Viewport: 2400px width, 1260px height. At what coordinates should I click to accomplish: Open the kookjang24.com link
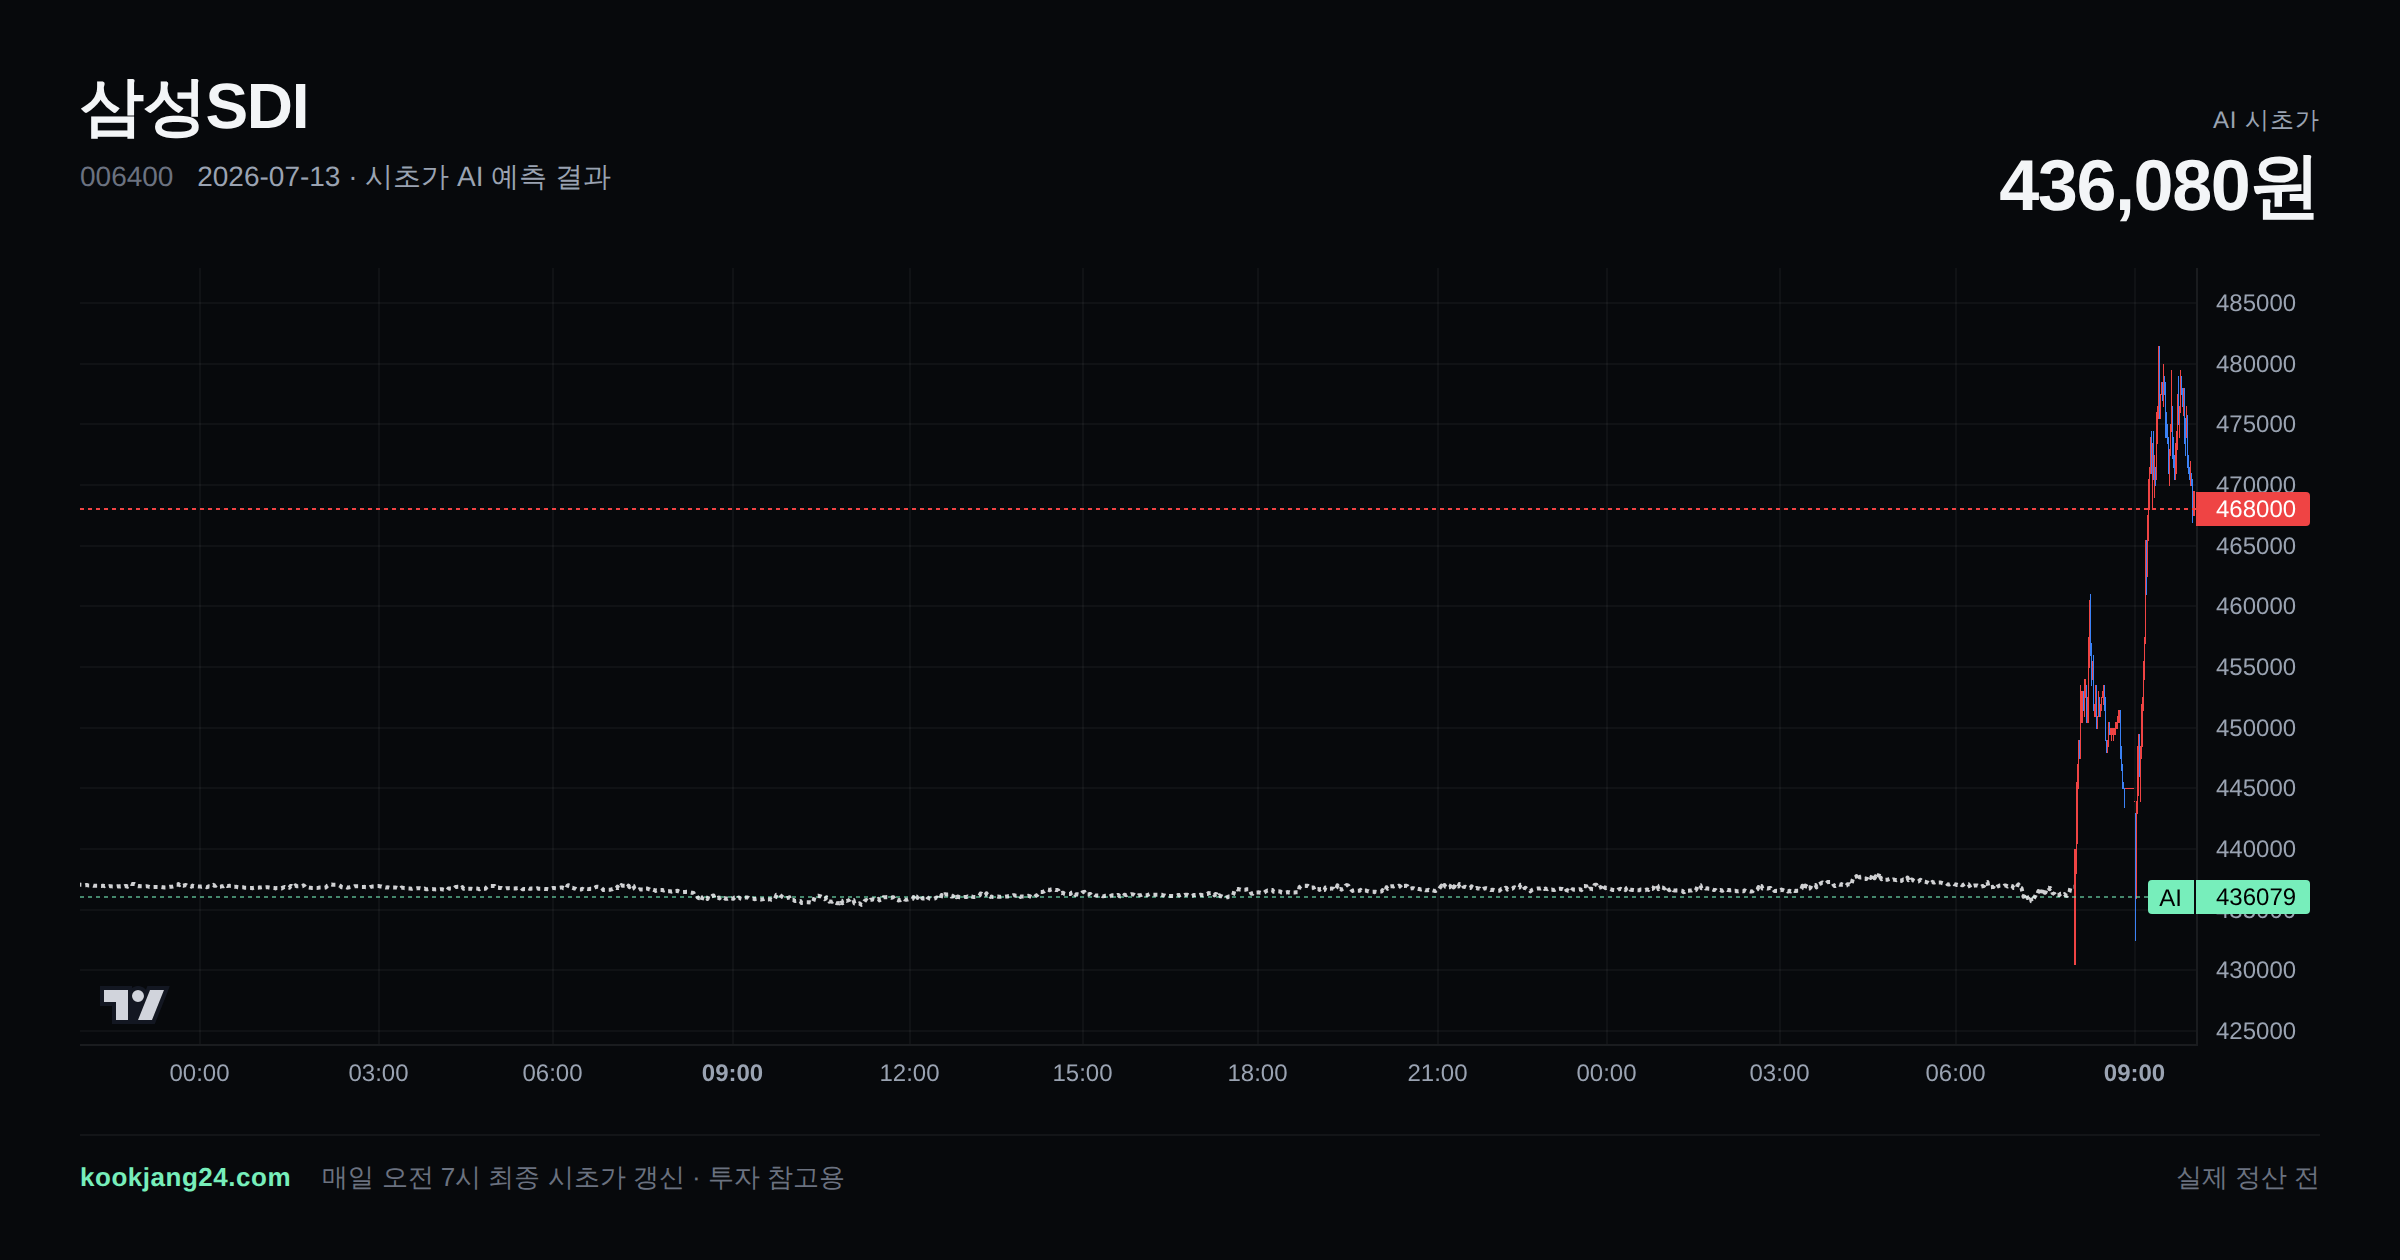(185, 1177)
